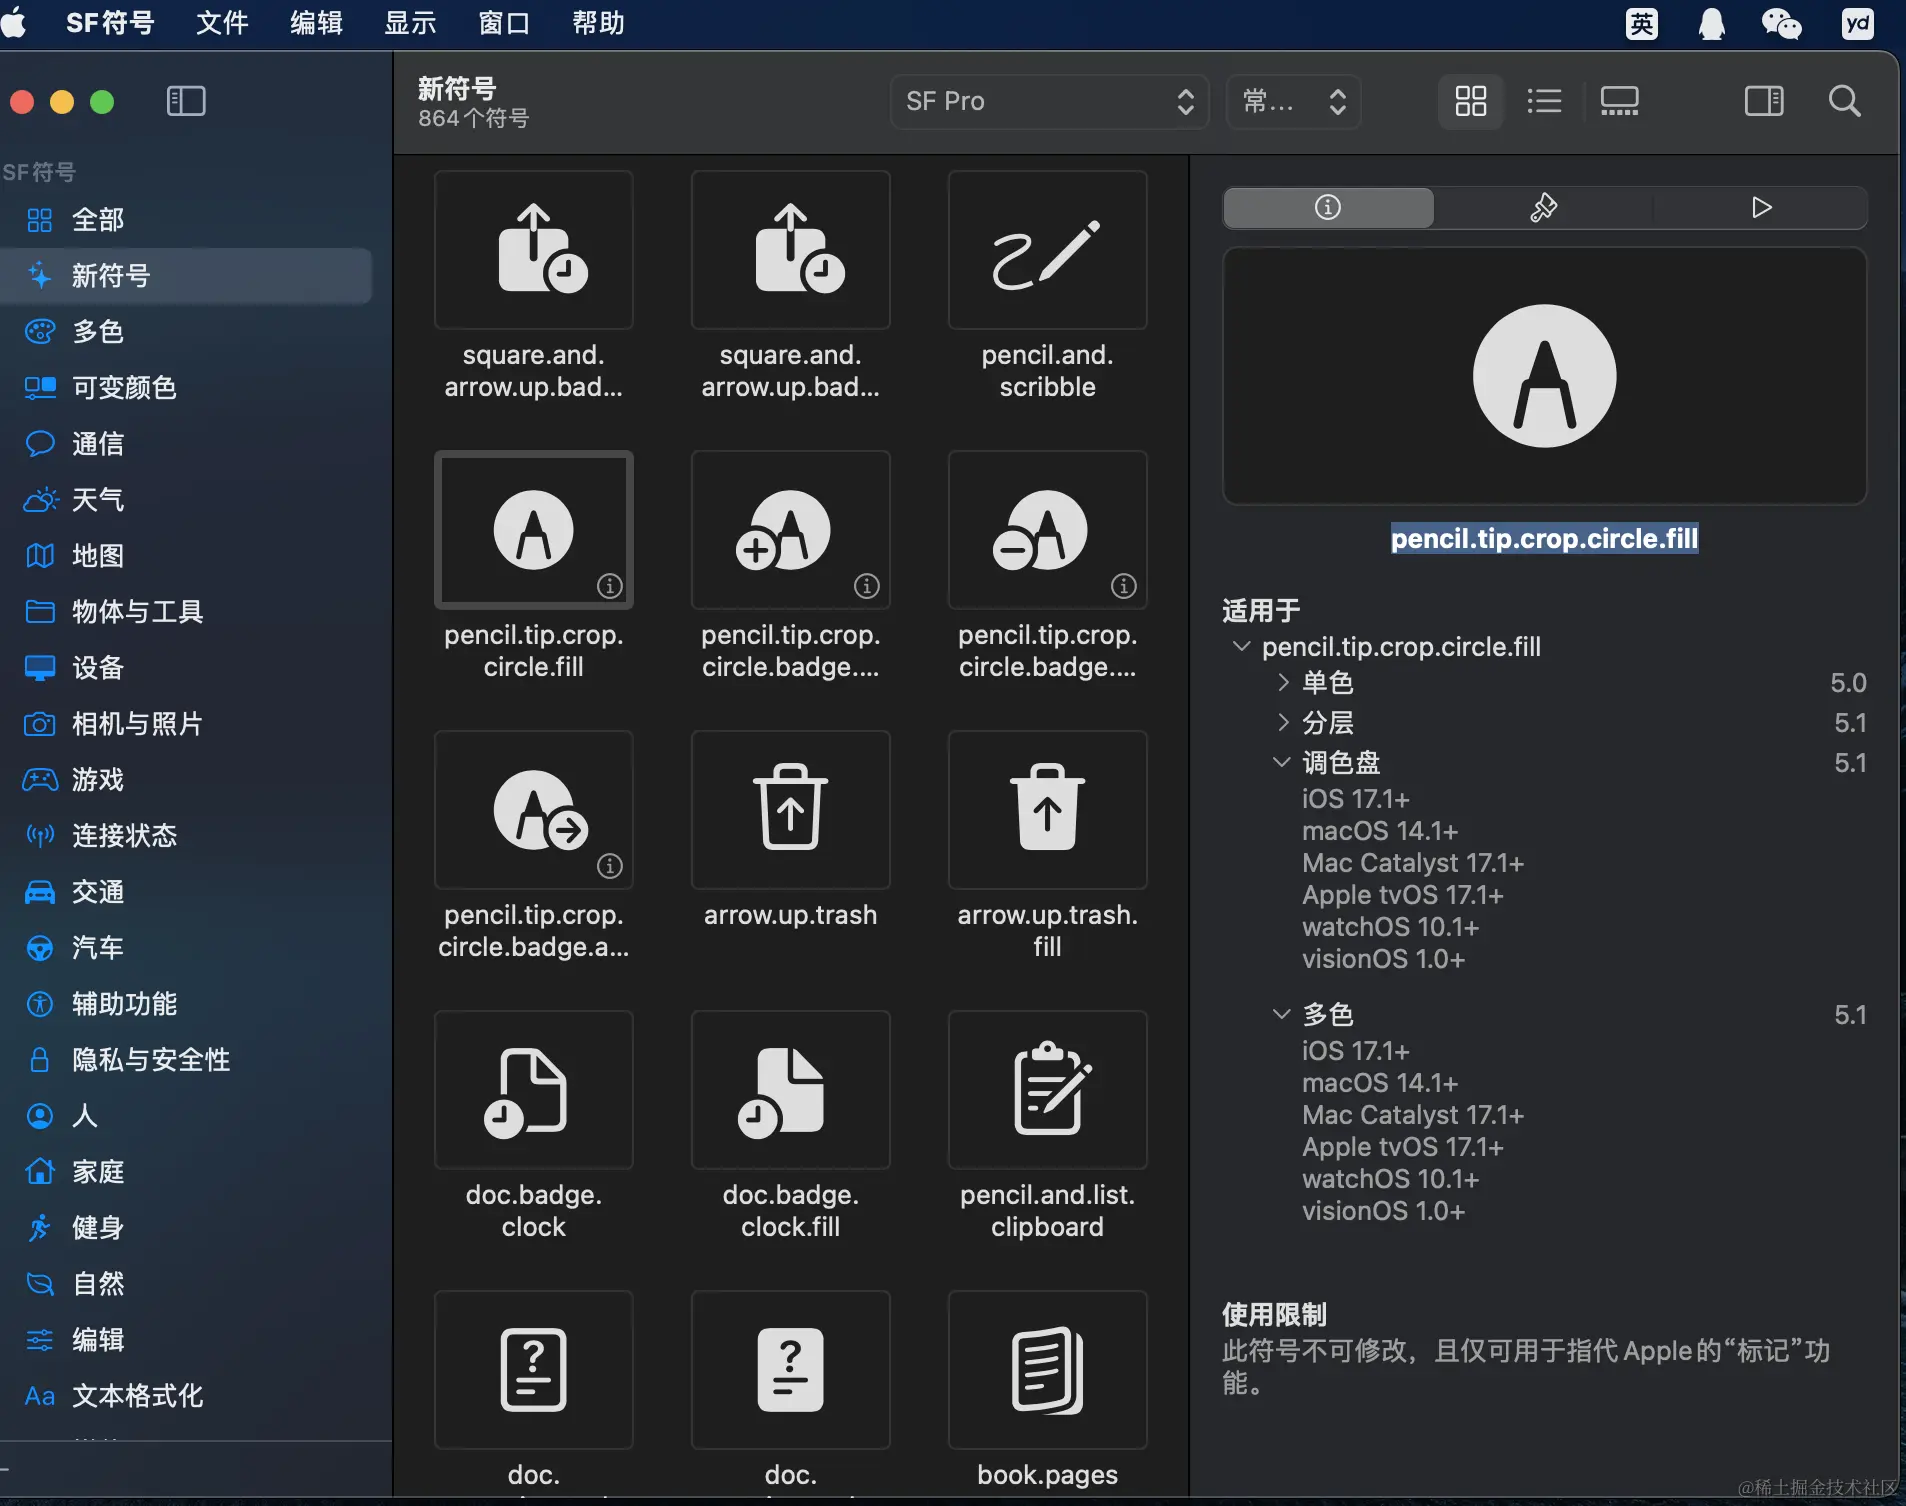This screenshot has height=1506, width=1906.
Task: Open the 交通 category
Action: tap(186, 892)
